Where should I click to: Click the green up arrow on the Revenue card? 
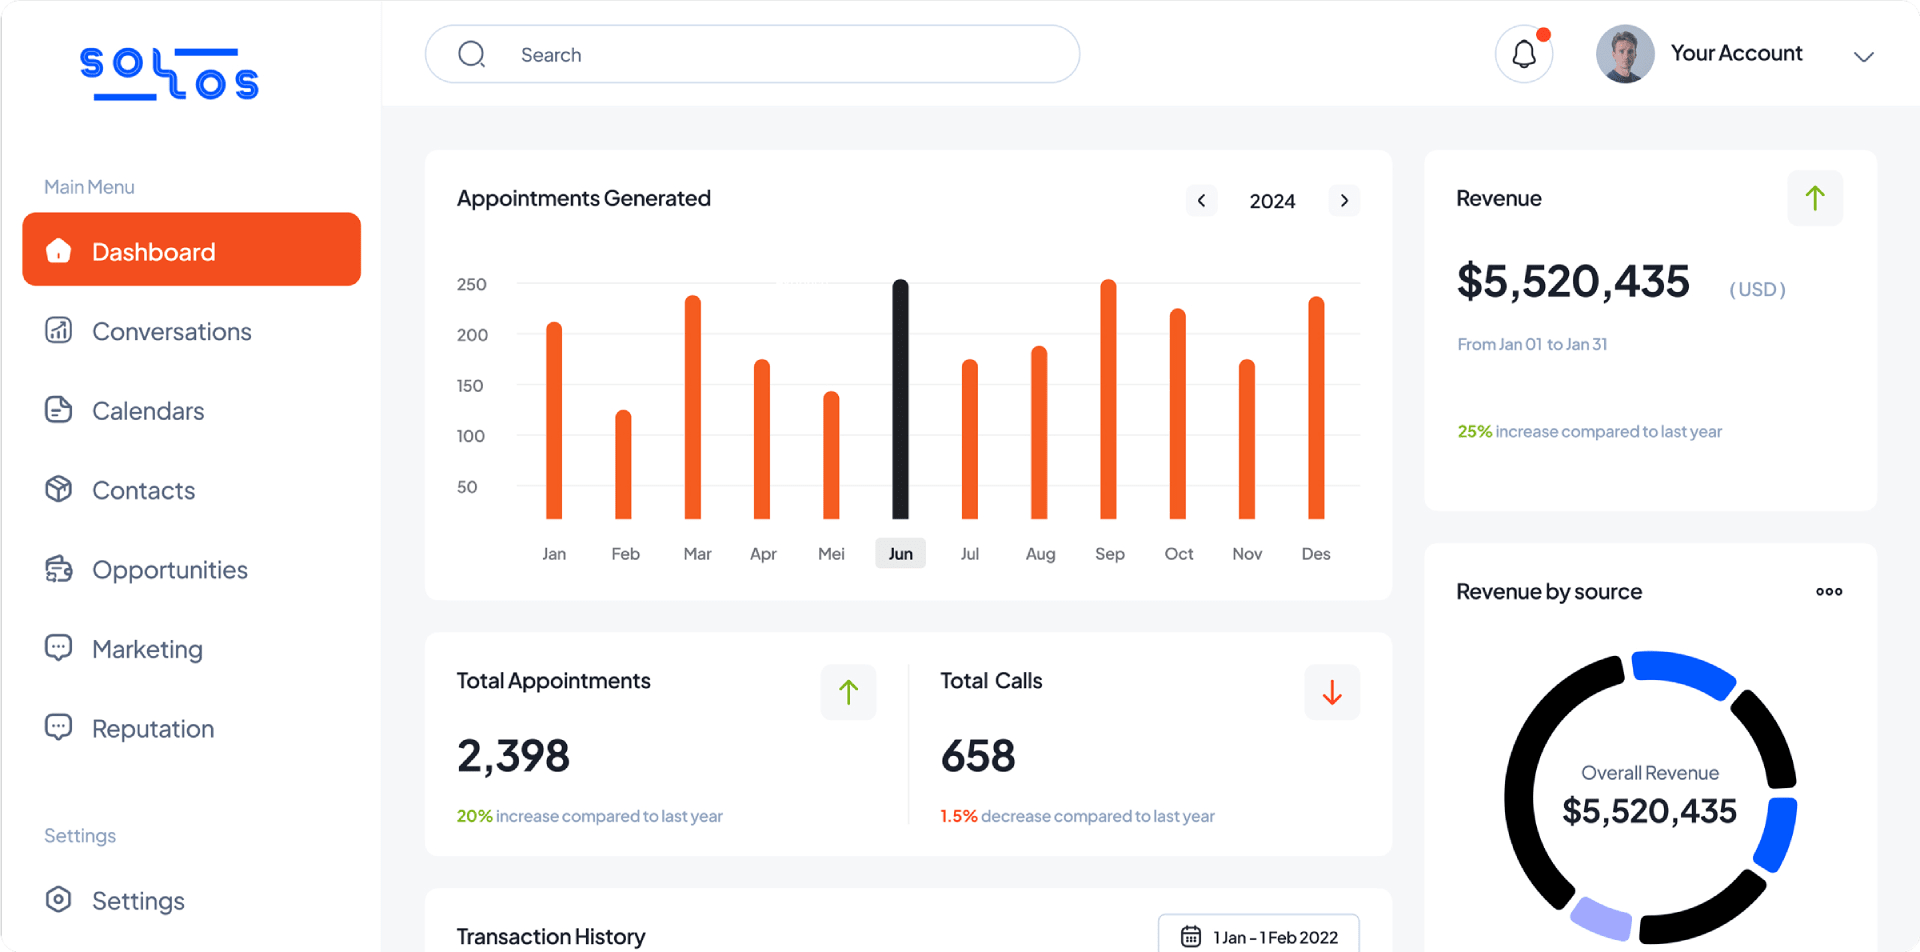click(x=1815, y=198)
